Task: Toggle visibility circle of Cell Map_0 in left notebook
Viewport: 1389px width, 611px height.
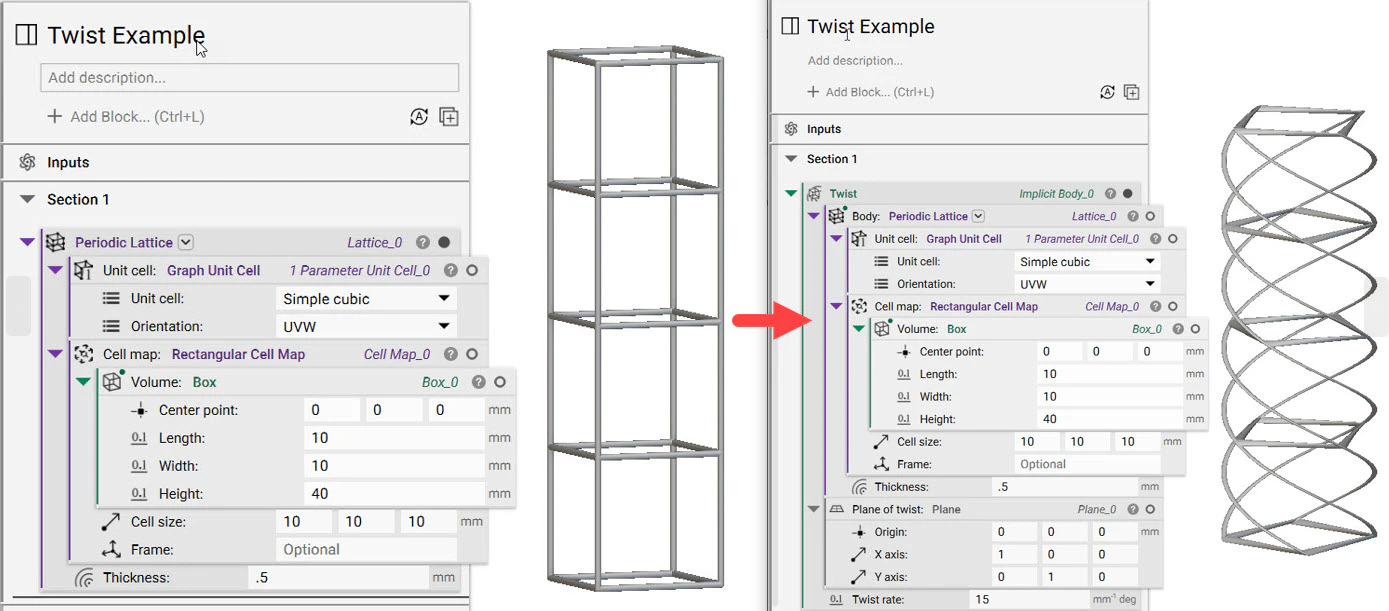Action: coord(472,354)
